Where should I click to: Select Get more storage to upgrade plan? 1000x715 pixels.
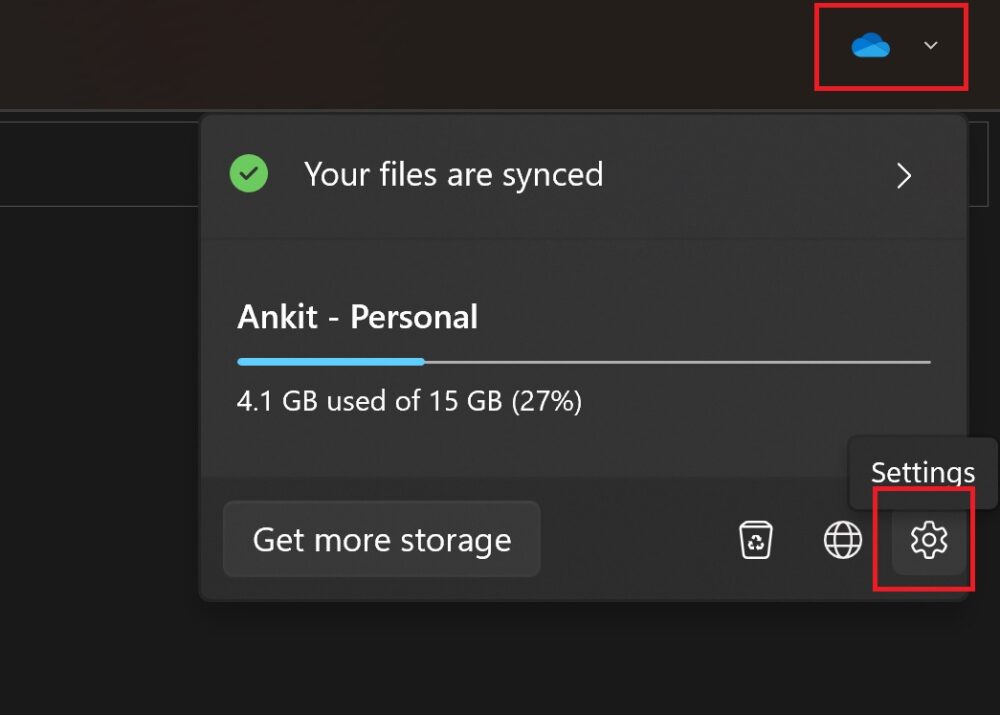pos(382,539)
